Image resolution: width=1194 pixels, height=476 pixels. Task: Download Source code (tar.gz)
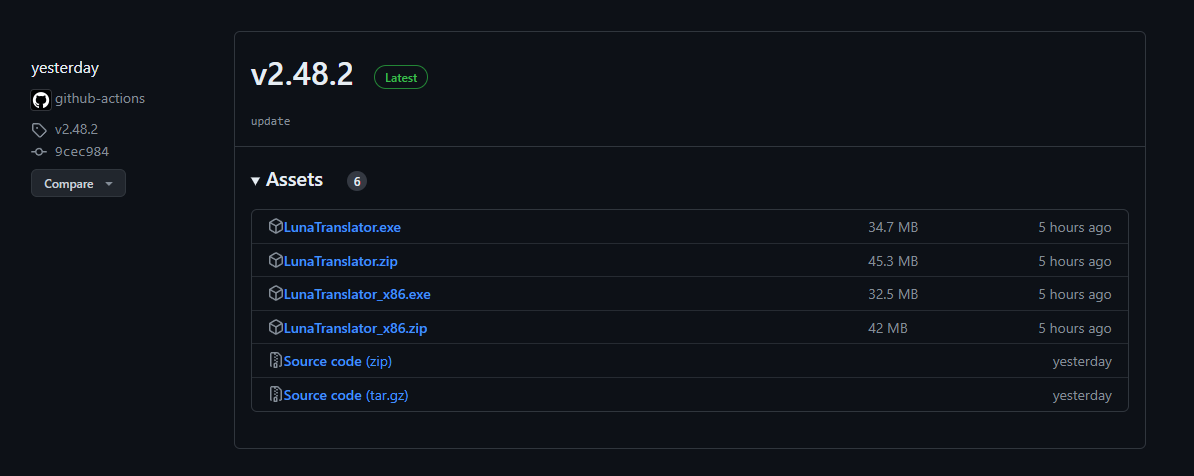tap(346, 395)
